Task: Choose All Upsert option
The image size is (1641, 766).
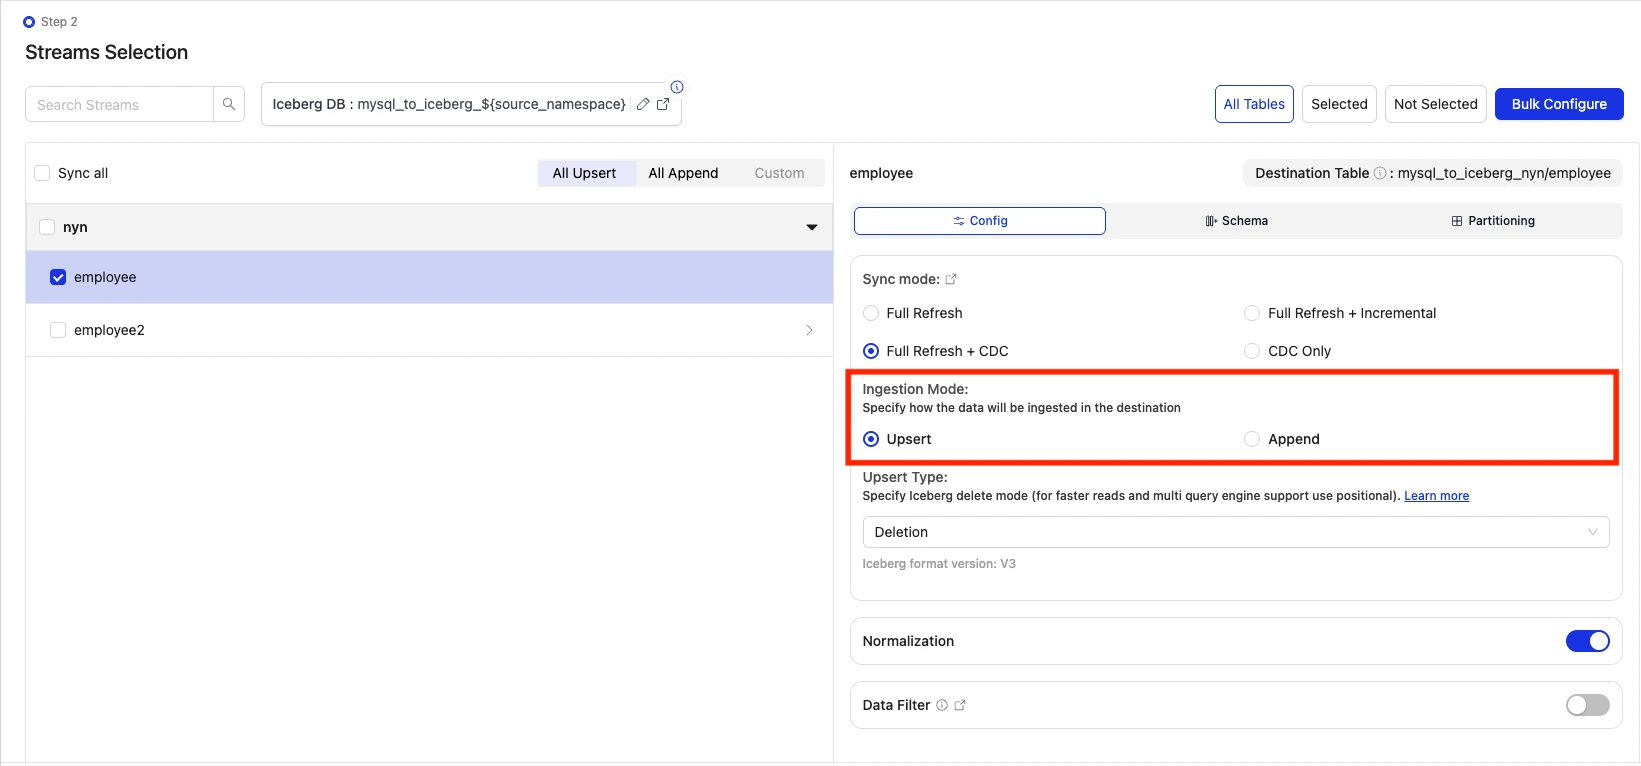Action: [585, 173]
